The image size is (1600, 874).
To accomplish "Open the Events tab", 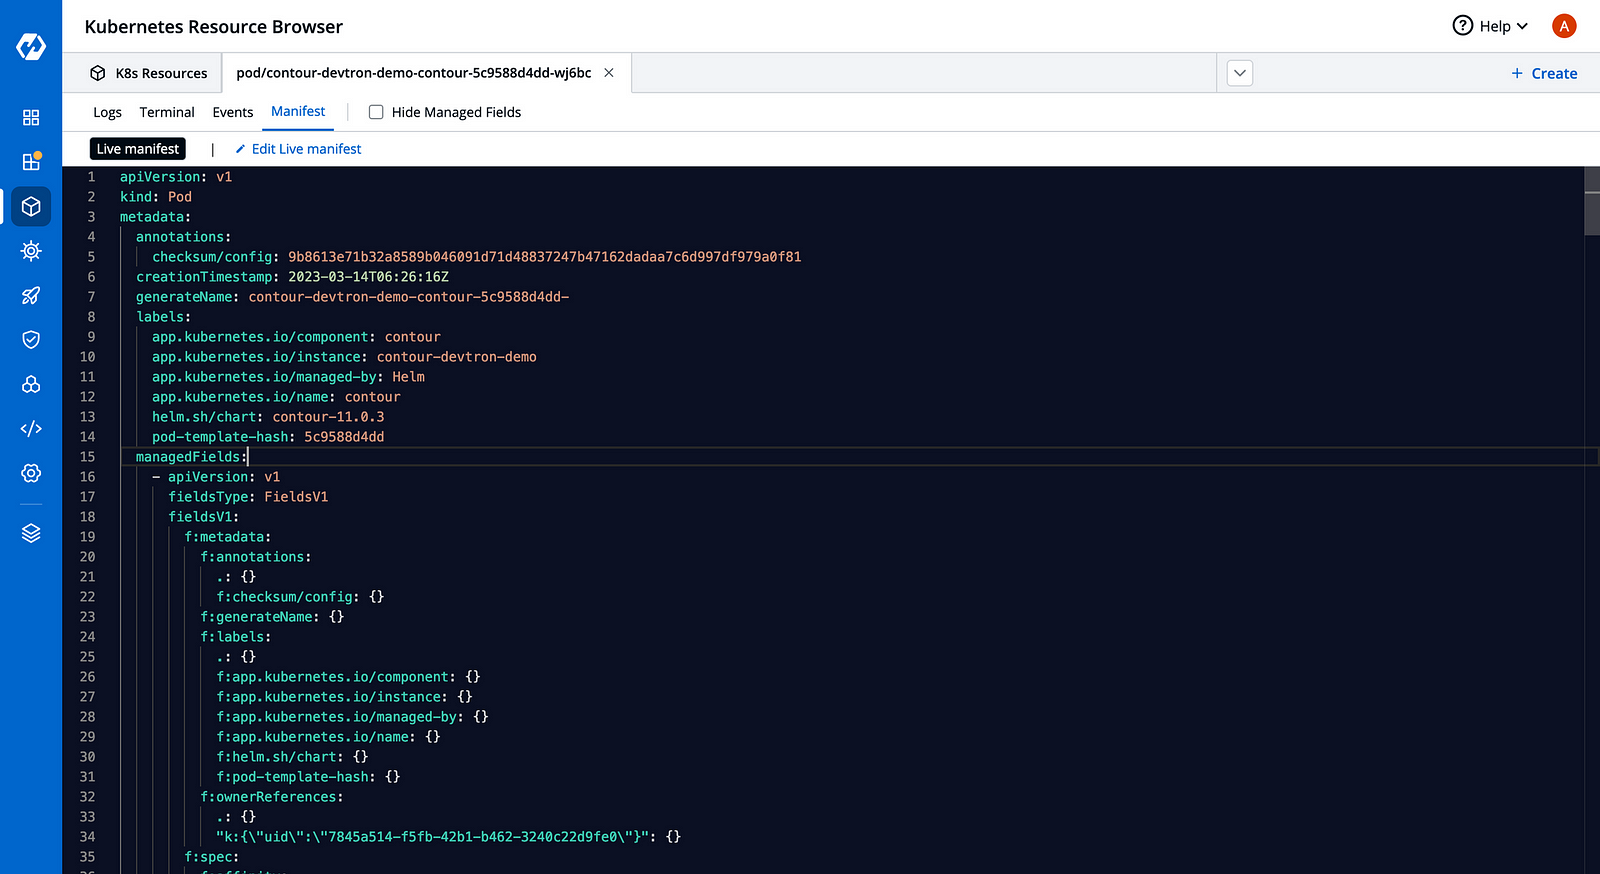I will coord(233,112).
